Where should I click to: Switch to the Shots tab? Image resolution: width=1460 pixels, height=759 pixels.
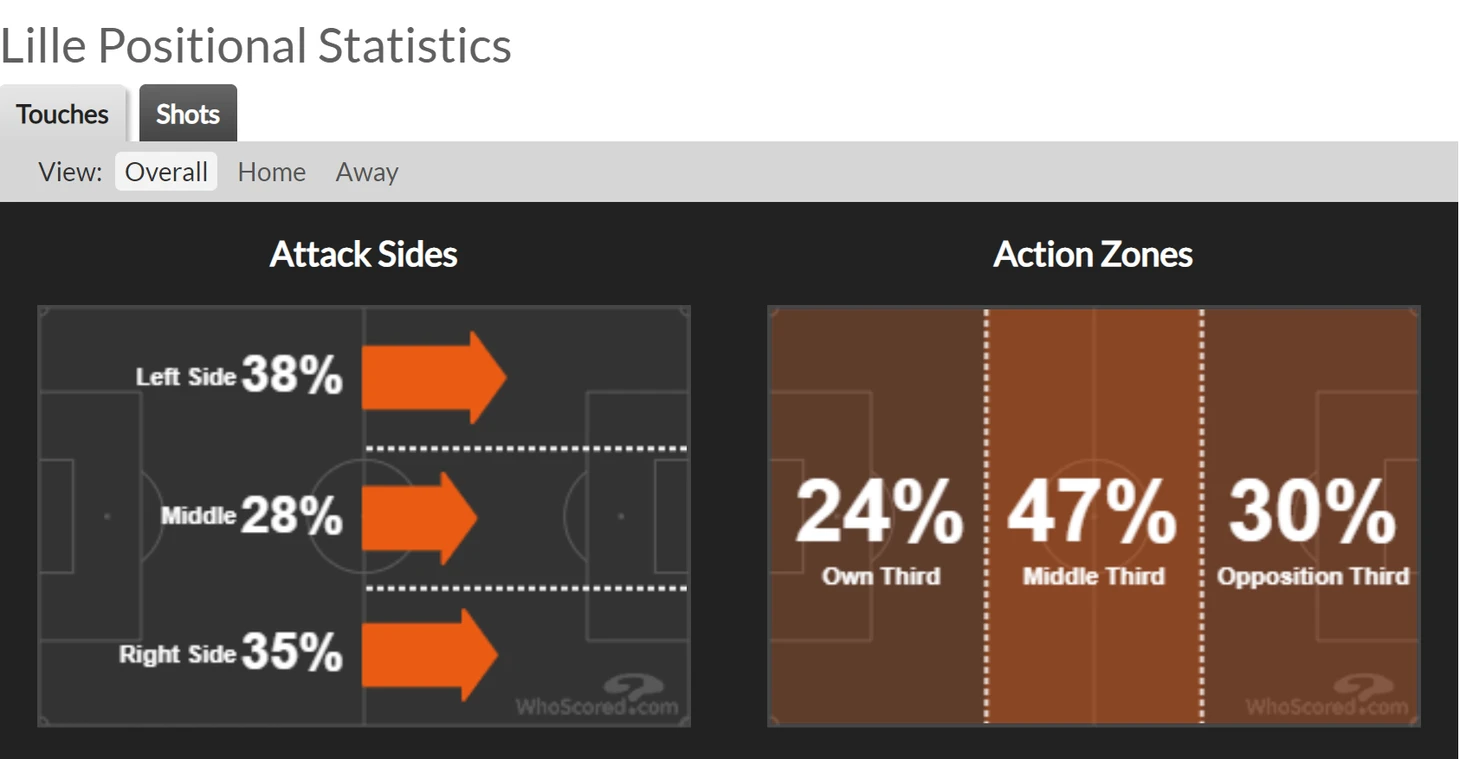pos(188,114)
